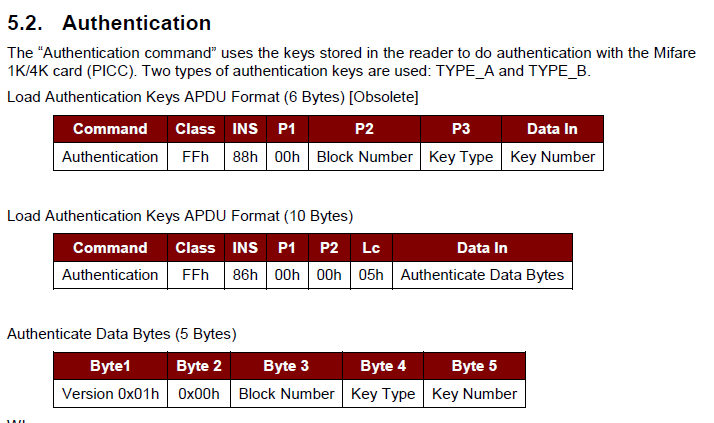Select the Authenticate Data Bytes table cell

click(x=482, y=275)
